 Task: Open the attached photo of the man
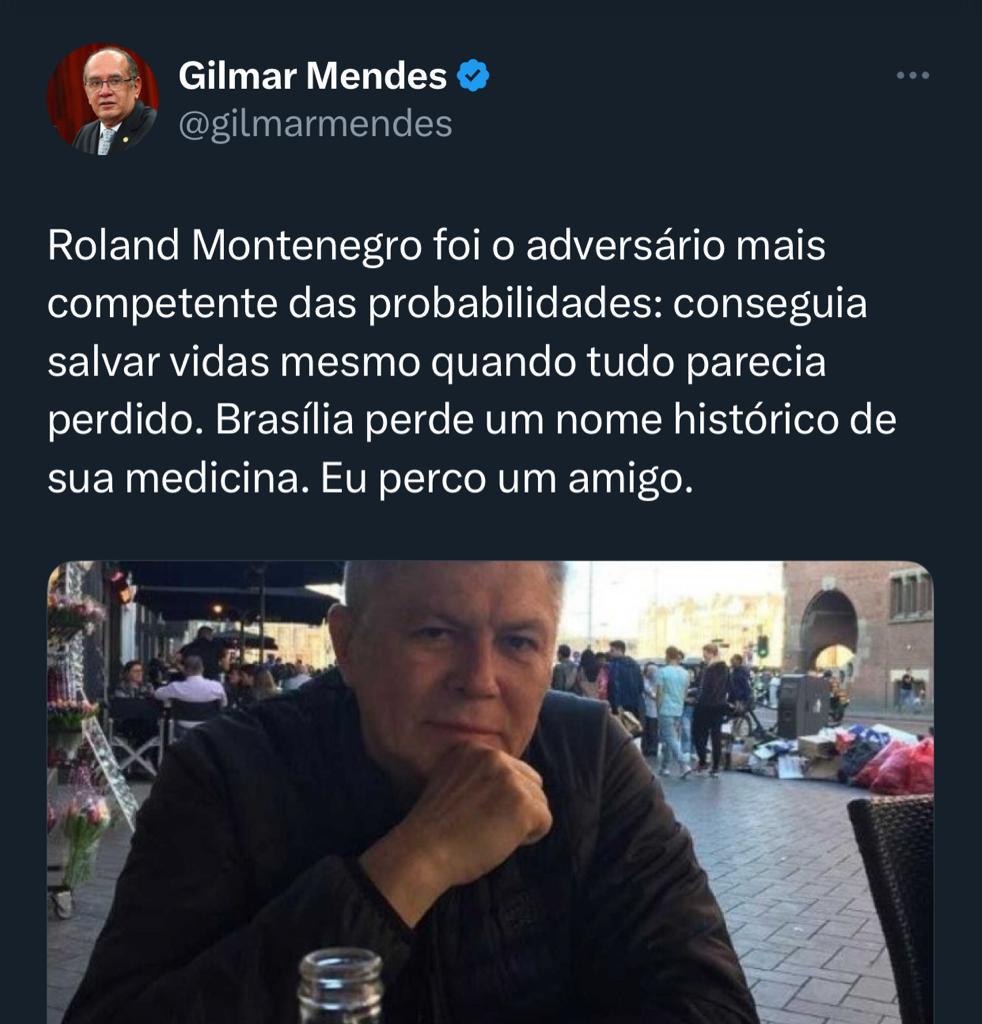[490, 792]
